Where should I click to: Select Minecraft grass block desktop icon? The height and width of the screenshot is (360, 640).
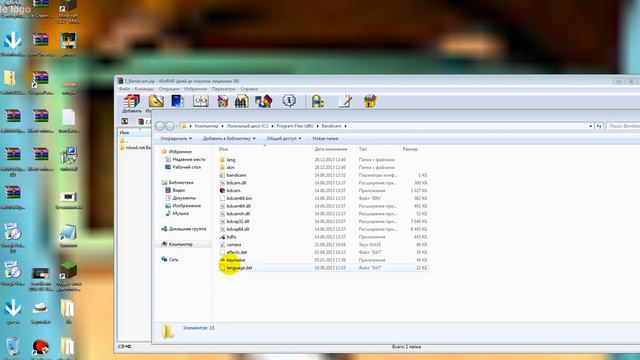(x=68, y=270)
